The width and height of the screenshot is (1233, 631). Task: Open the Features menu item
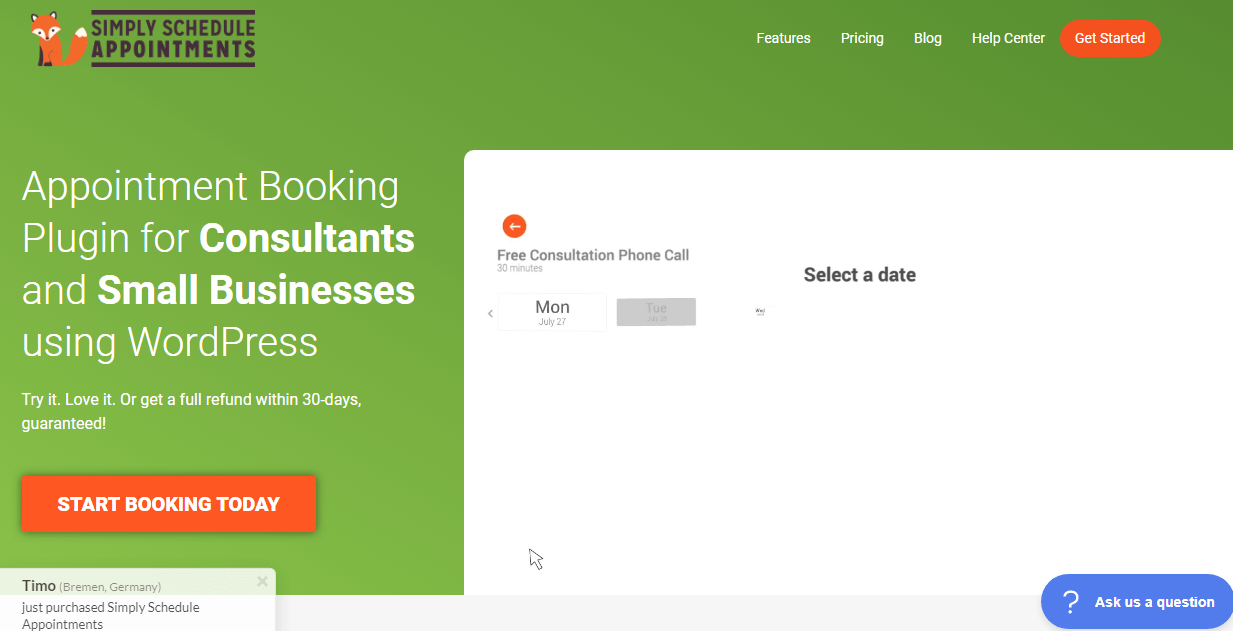[x=783, y=38]
